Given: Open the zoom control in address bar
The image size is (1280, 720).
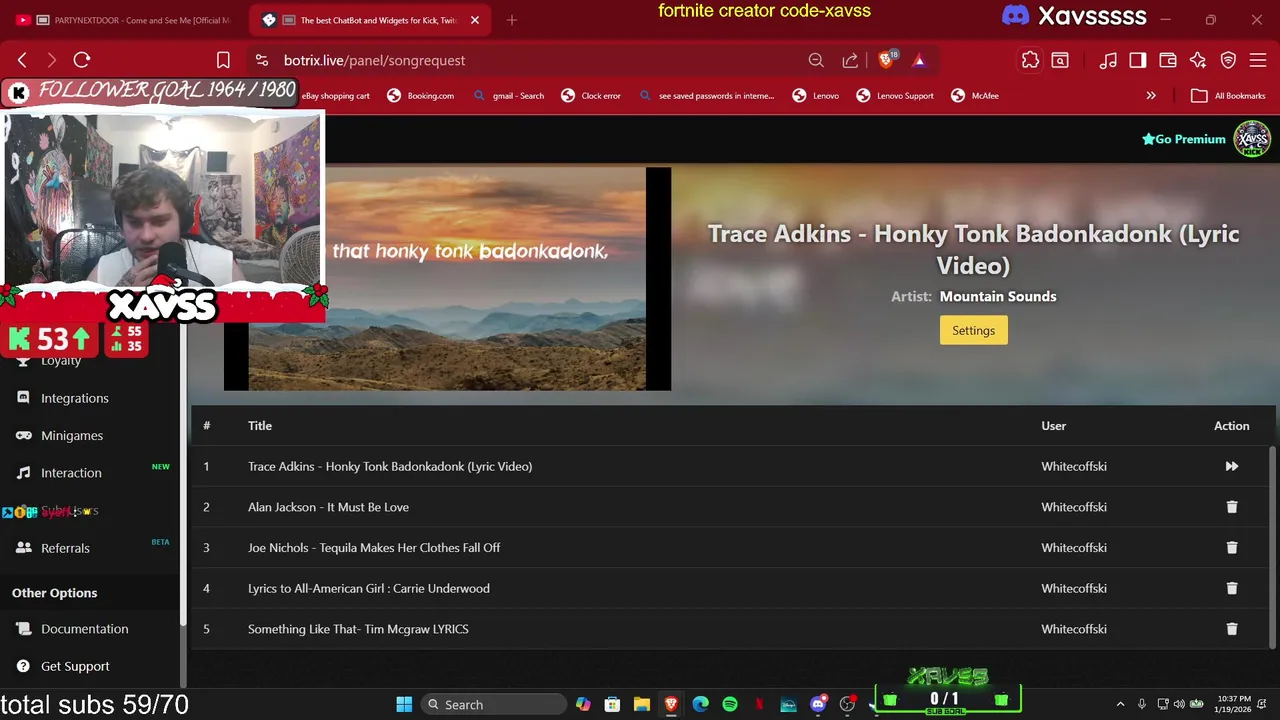Looking at the screenshot, I should 816,60.
